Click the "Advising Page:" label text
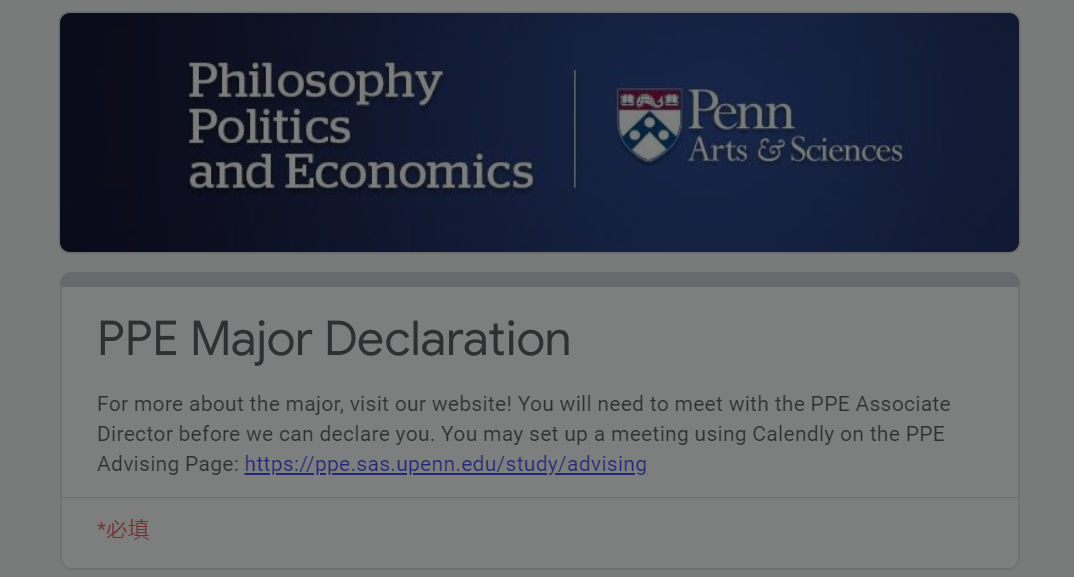Screen dimensions: 1074x577 168,464
